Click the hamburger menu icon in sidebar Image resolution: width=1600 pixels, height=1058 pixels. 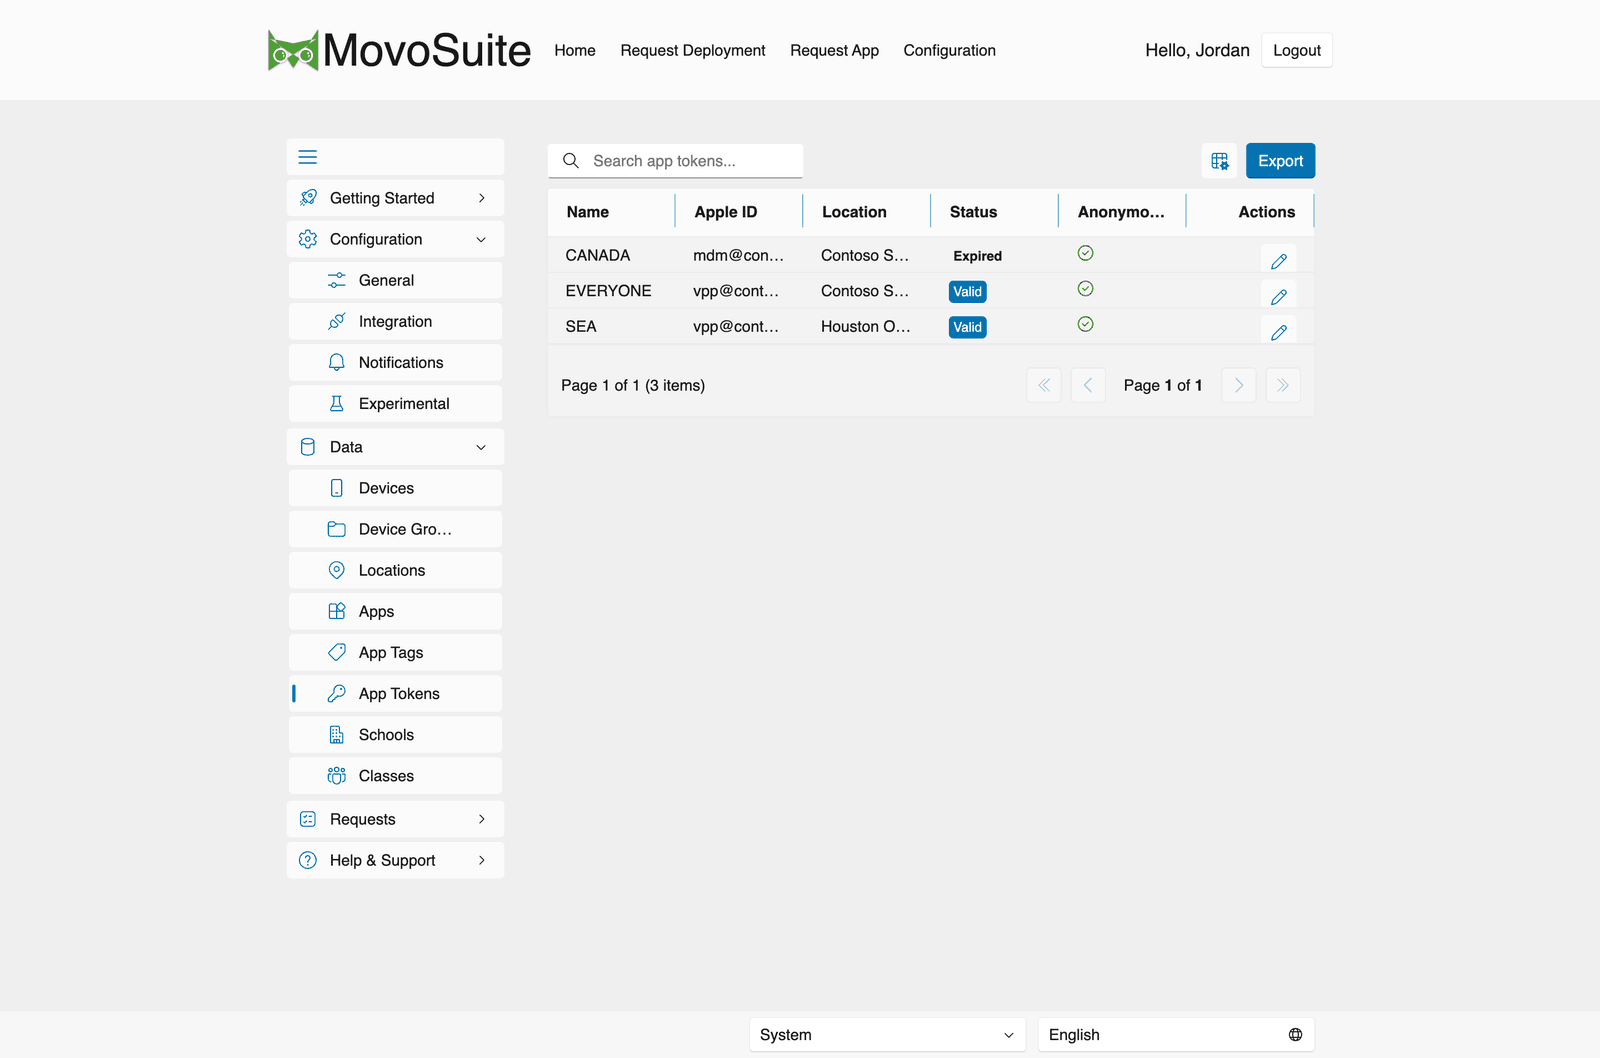[x=308, y=157]
